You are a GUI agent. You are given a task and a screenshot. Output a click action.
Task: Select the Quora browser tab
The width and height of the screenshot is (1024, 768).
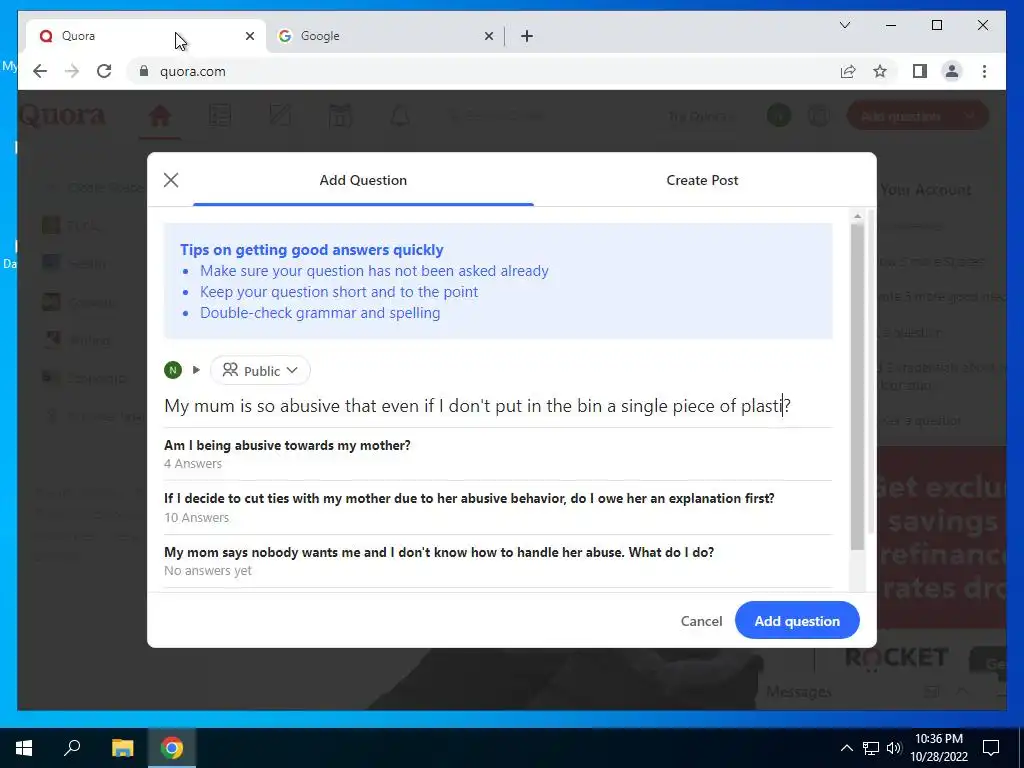point(144,36)
